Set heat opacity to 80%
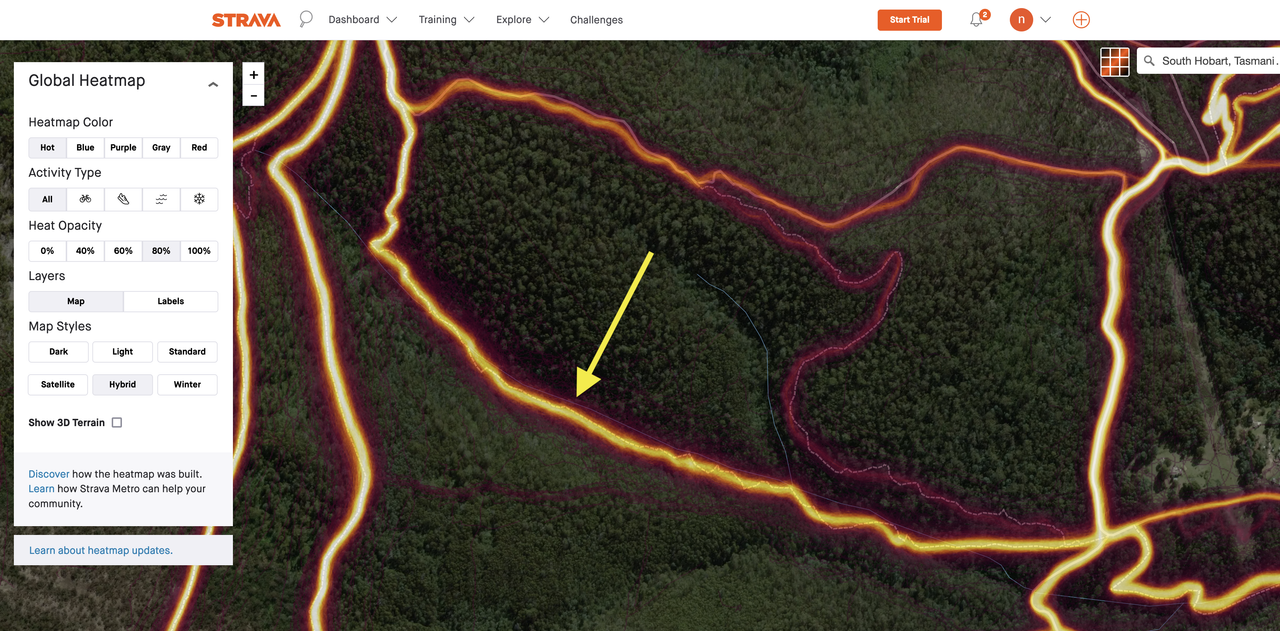The image size is (1280, 631). (x=161, y=251)
